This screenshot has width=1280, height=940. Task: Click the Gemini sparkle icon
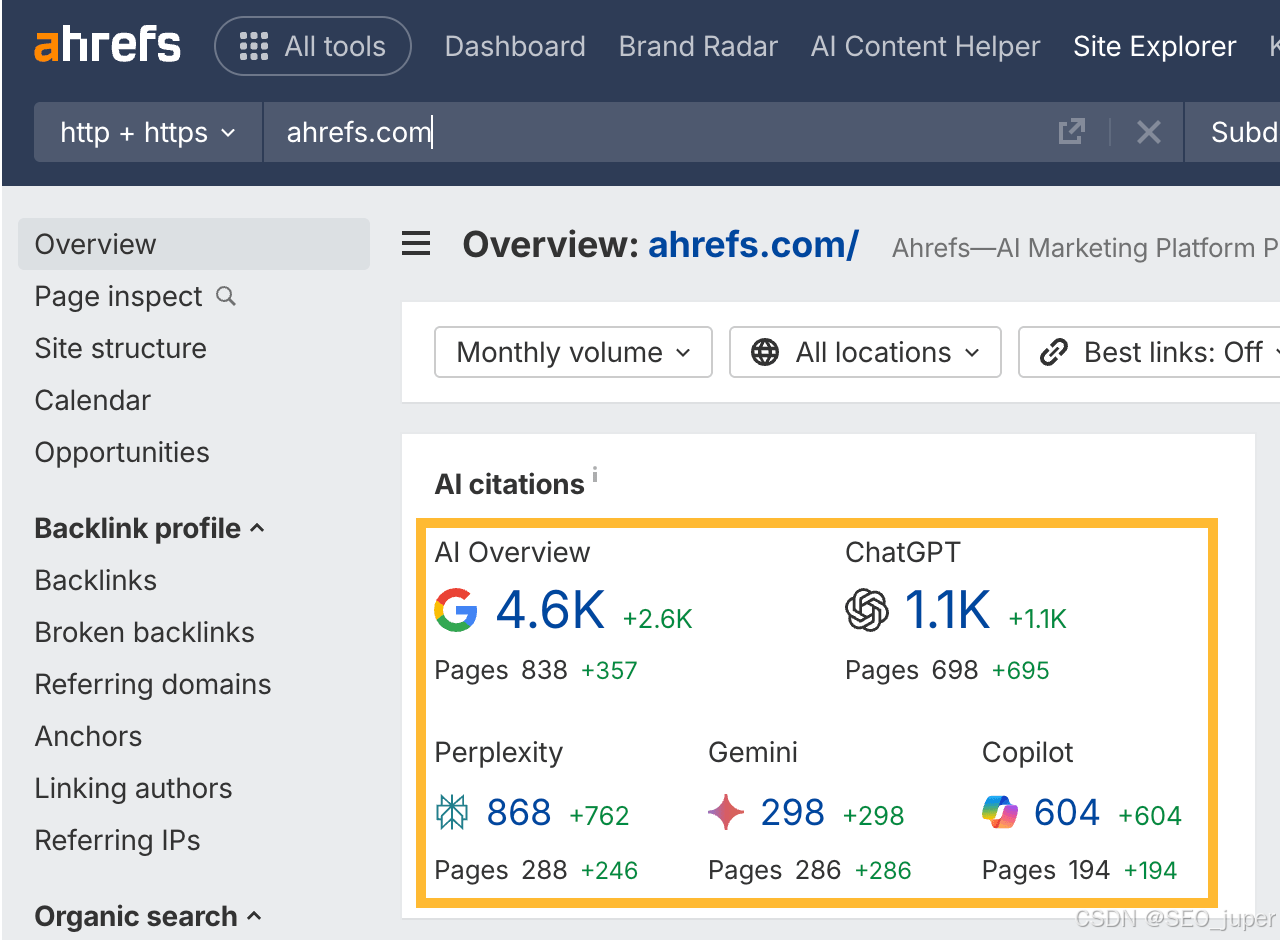coord(726,813)
